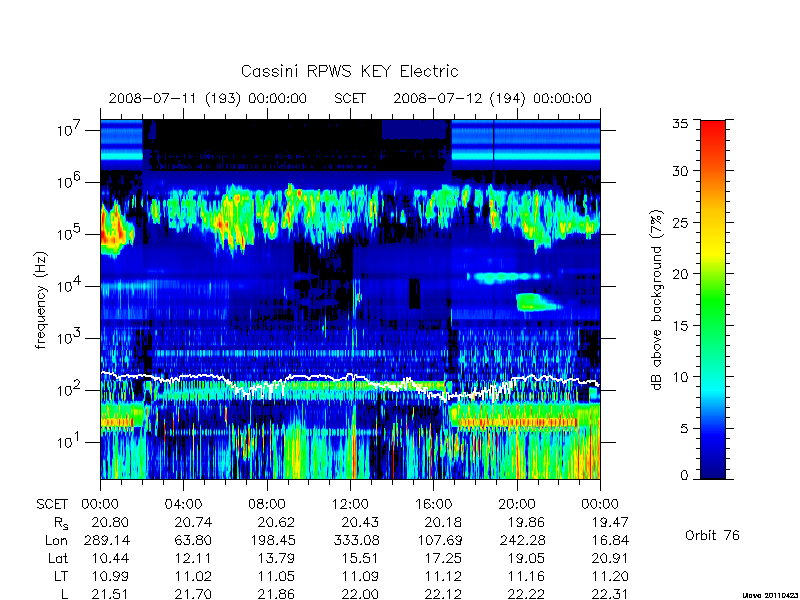Click the LT row label
800x600 pixels.
(x=61, y=577)
